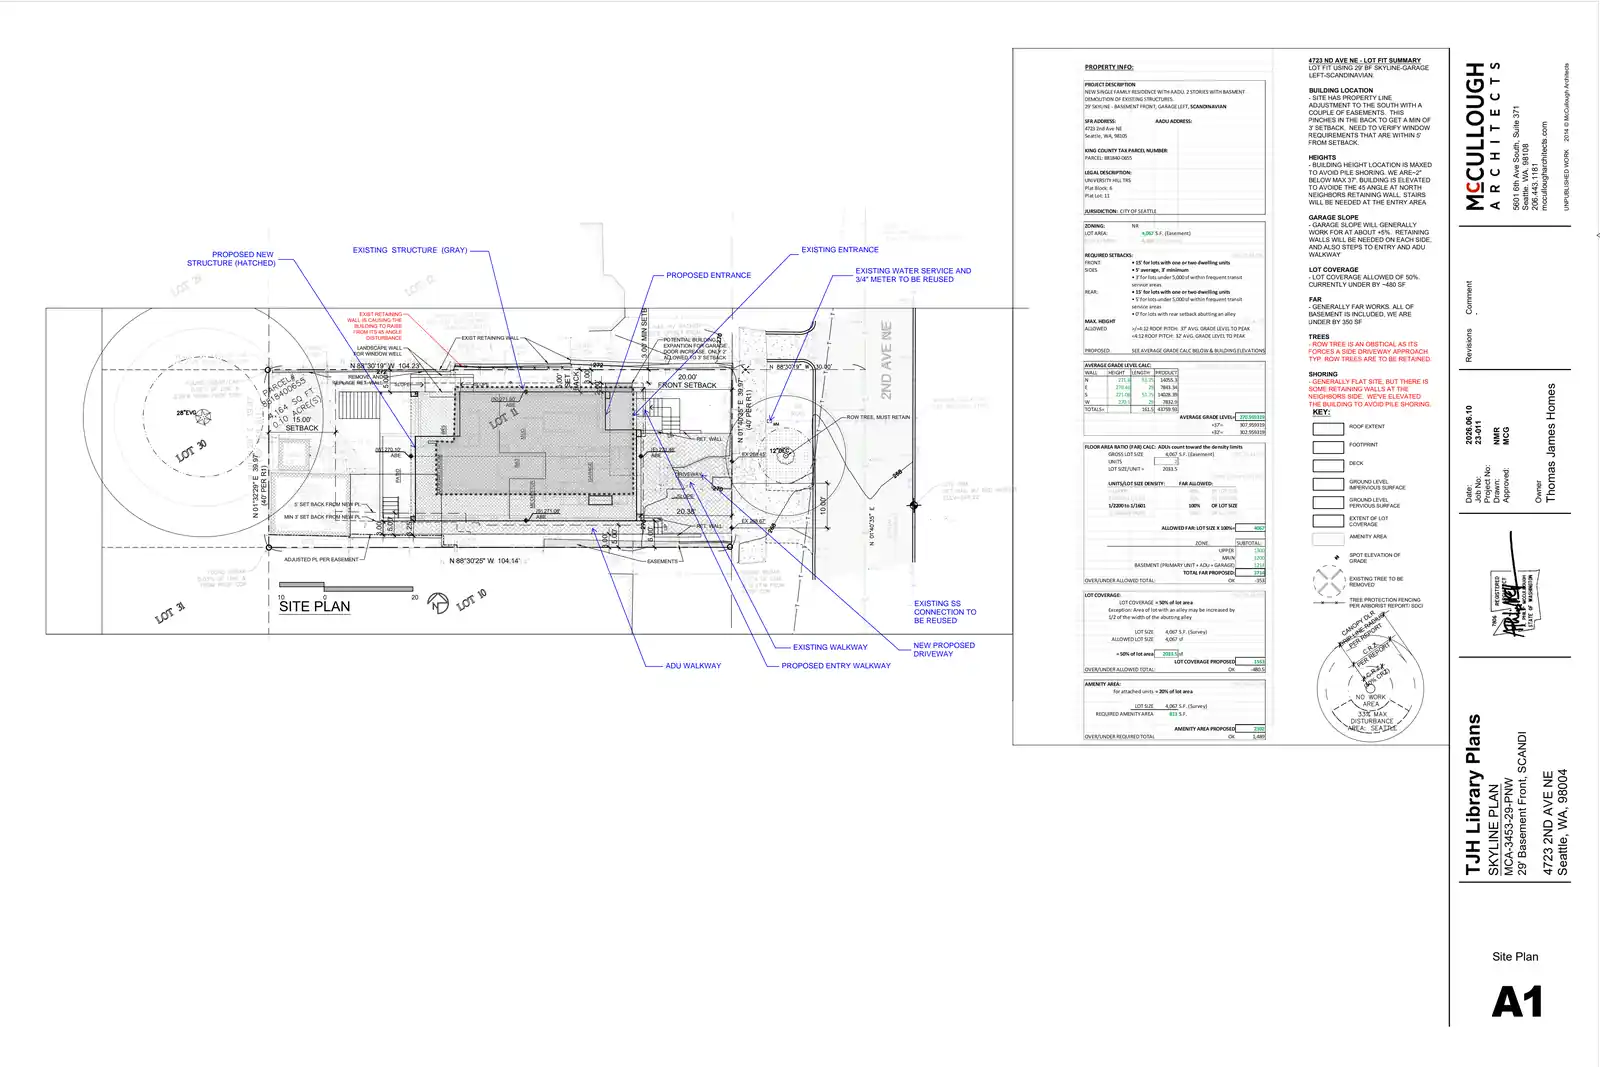
Task: Click the 'PROPOSED ENTRY WALKWAY' label
Action: (836, 665)
